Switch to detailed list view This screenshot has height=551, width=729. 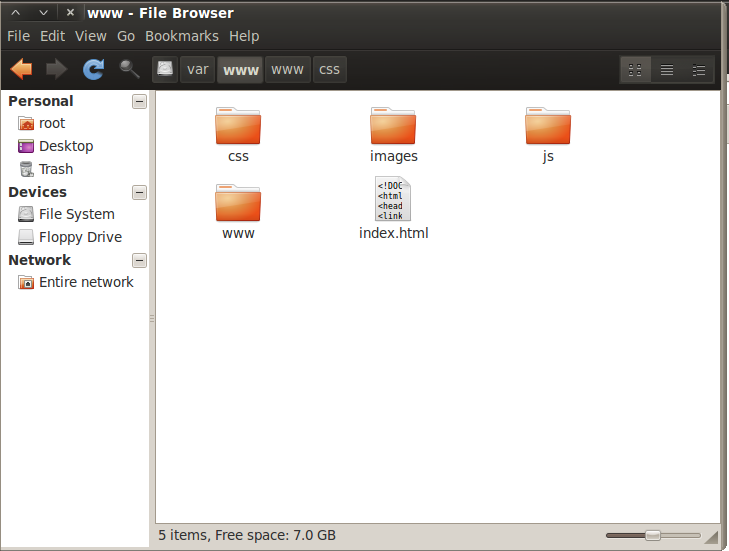click(x=667, y=70)
